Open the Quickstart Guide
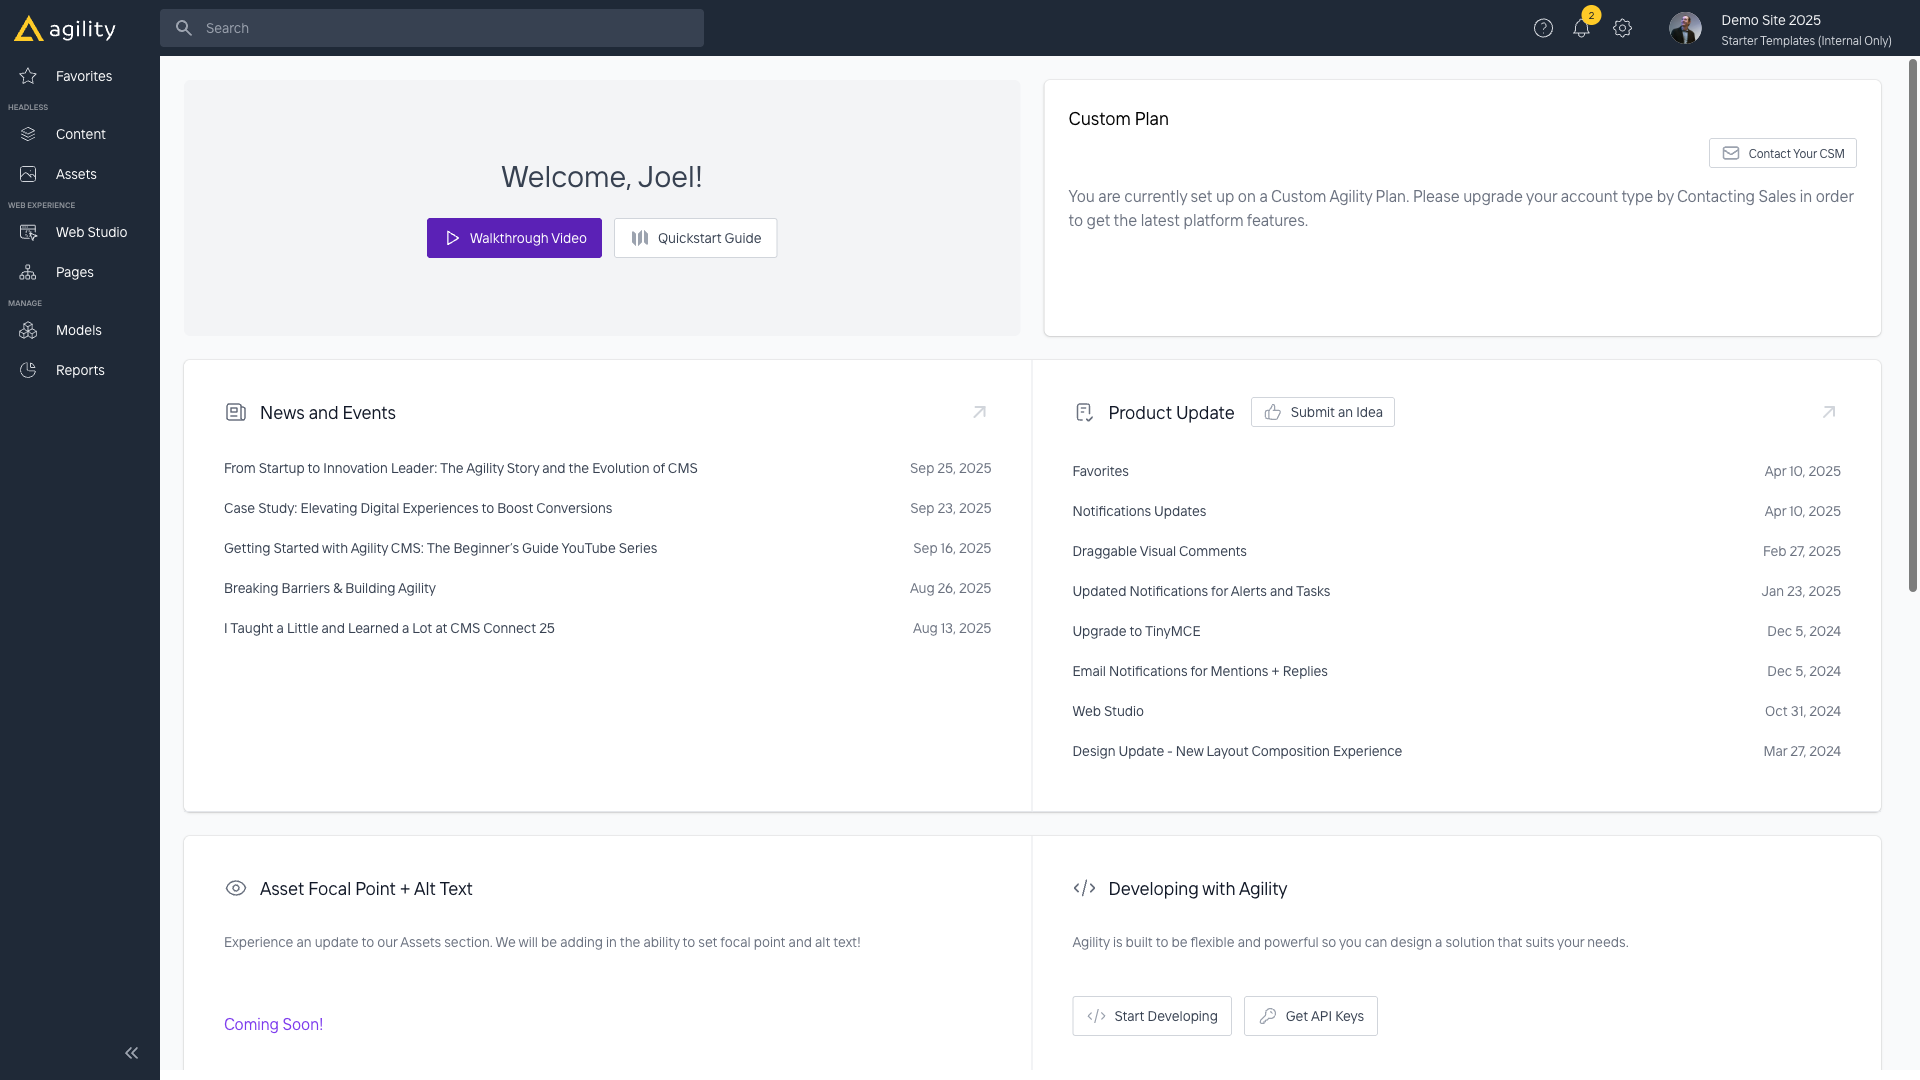Viewport: 1920px width, 1080px height. [x=695, y=238]
